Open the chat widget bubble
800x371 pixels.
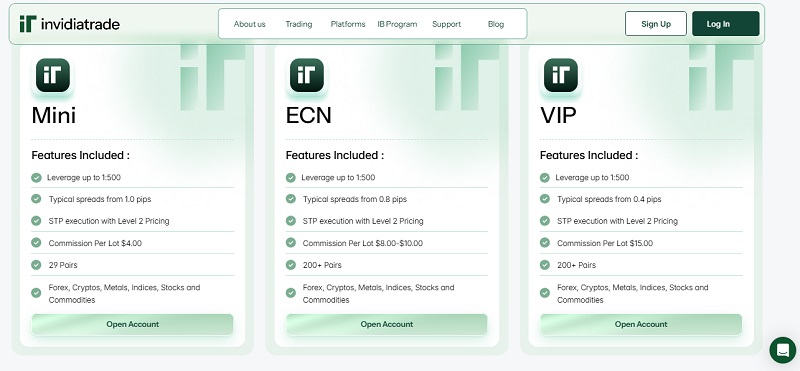tap(783, 350)
